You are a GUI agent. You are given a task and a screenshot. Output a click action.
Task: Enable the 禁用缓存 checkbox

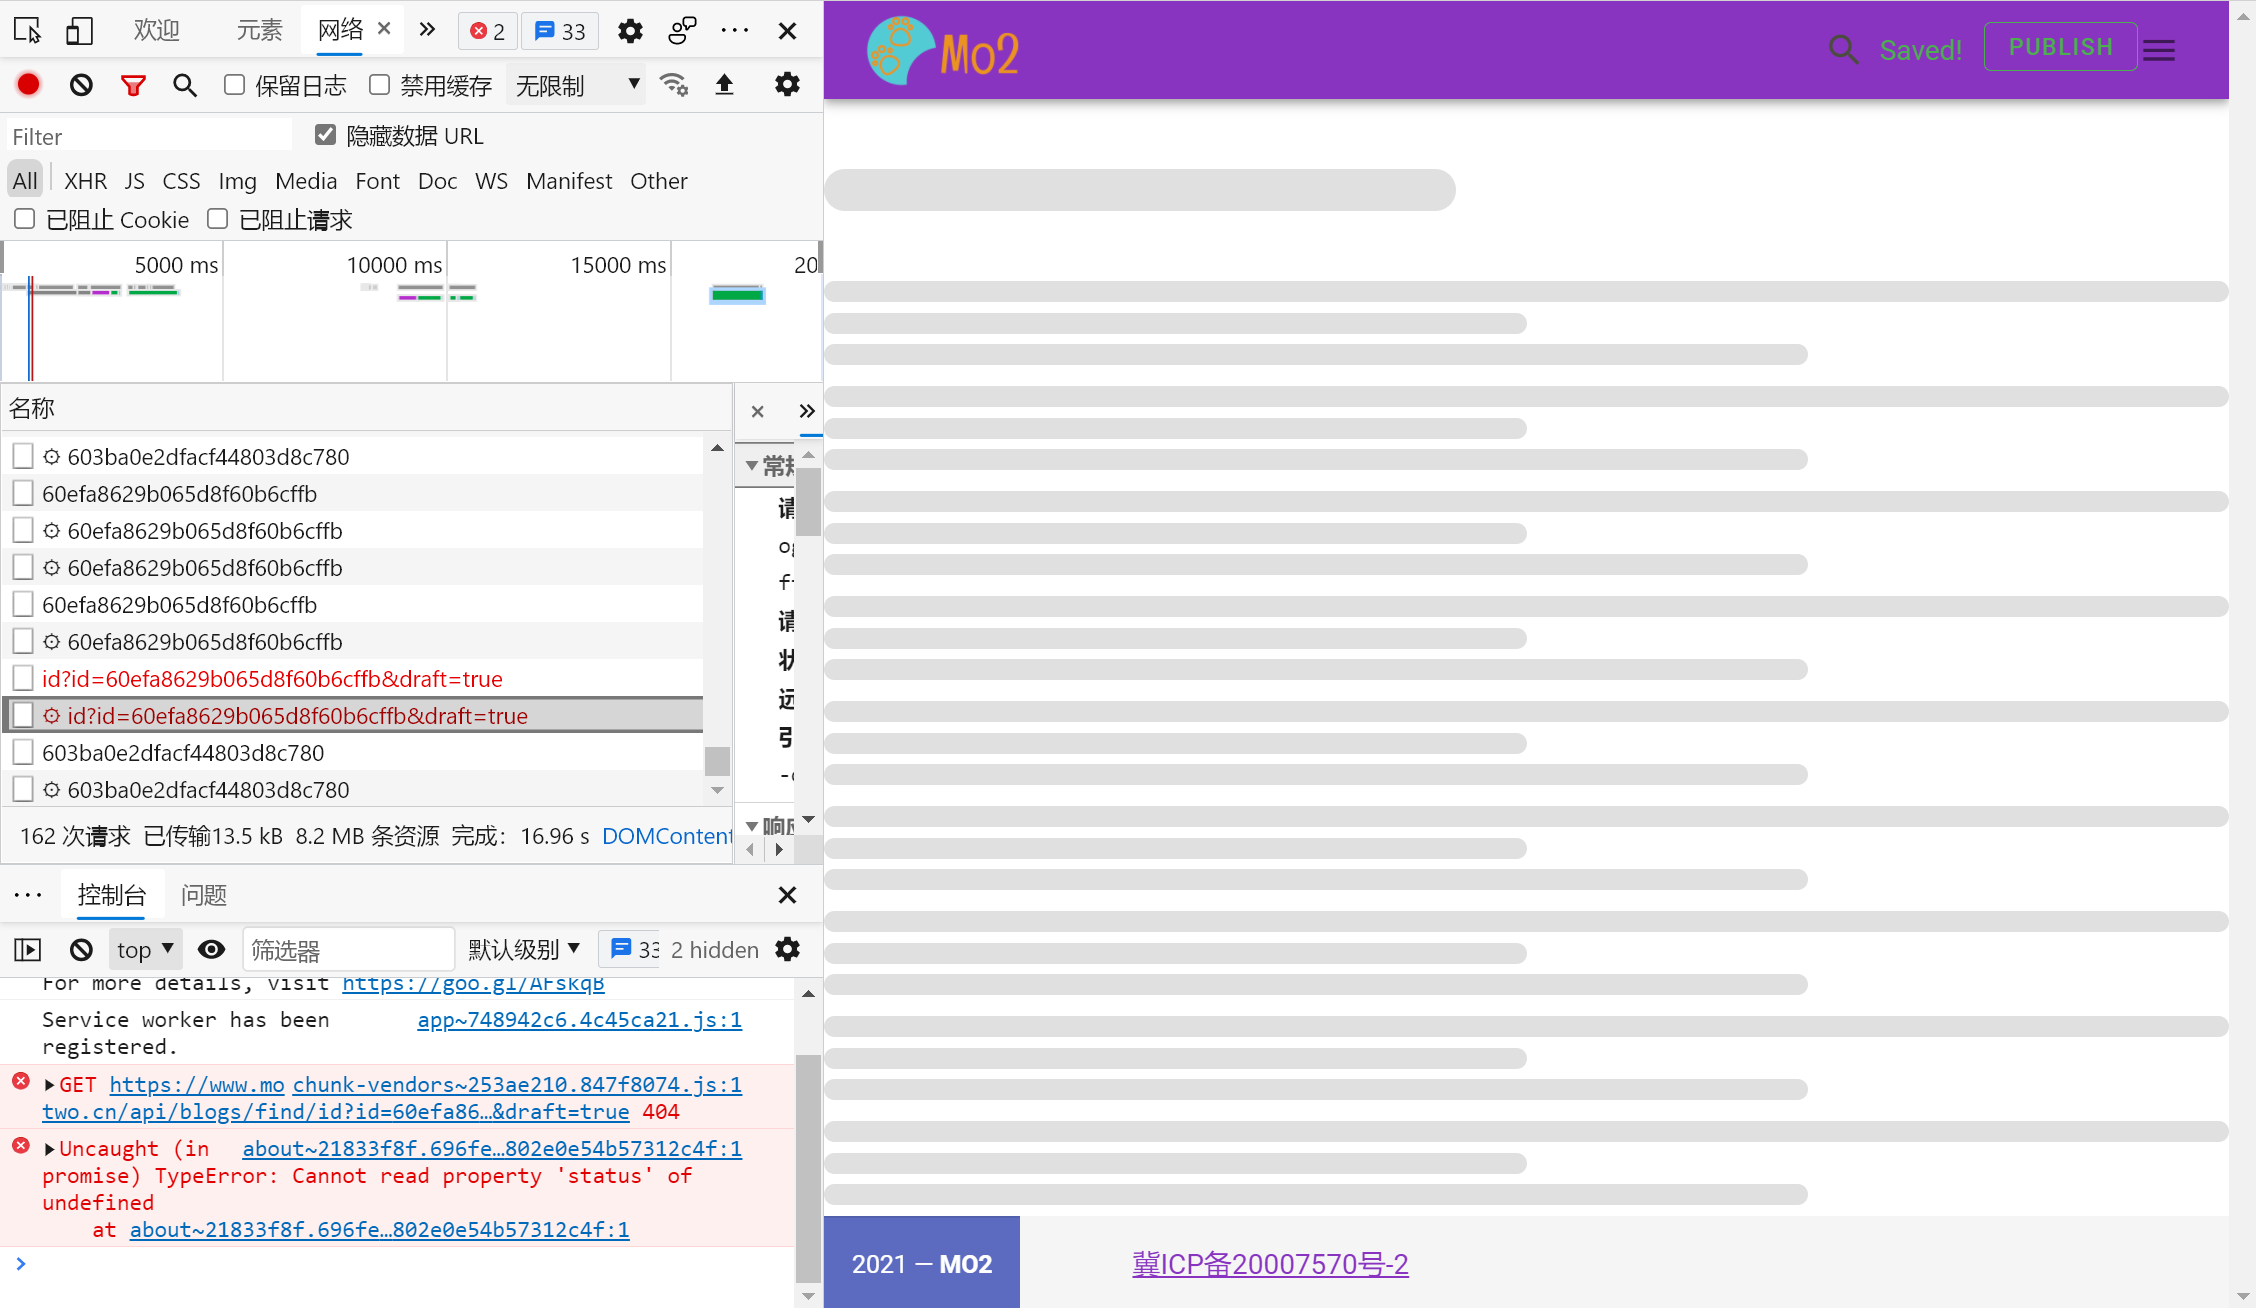pyautogui.click(x=379, y=85)
